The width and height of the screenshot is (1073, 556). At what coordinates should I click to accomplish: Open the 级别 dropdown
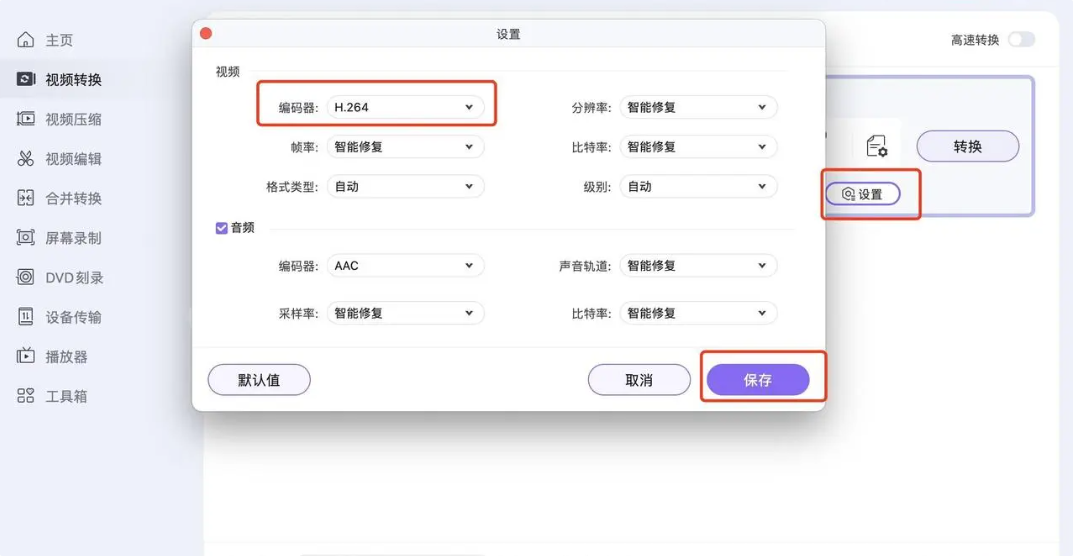(699, 186)
